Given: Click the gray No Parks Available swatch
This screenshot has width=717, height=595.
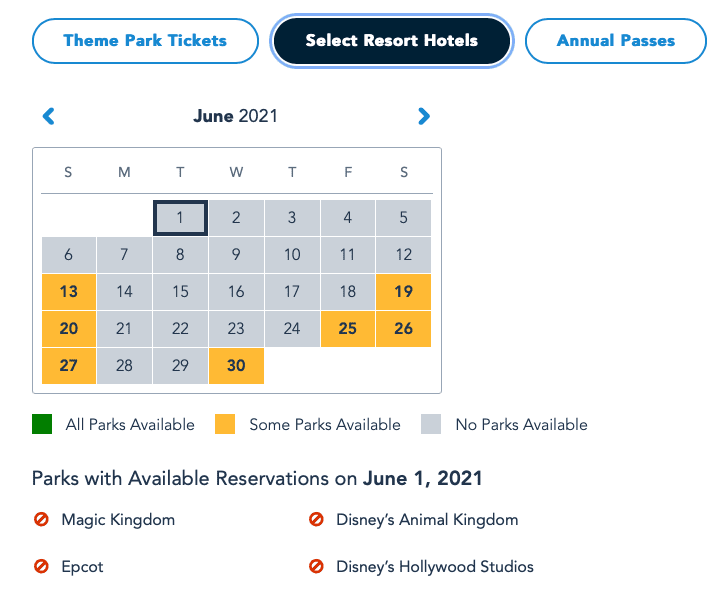Looking at the screenshot, I should tap(431, 424).
